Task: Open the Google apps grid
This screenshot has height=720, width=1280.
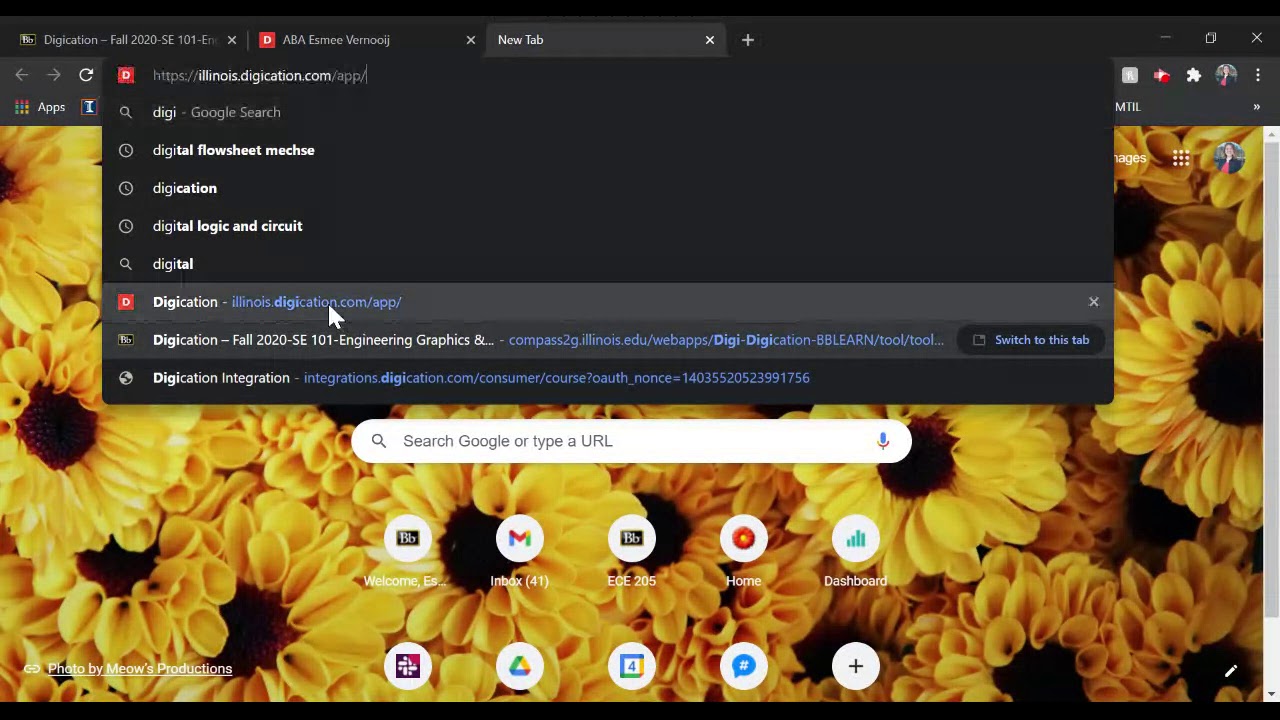Action: (1181, 158)
